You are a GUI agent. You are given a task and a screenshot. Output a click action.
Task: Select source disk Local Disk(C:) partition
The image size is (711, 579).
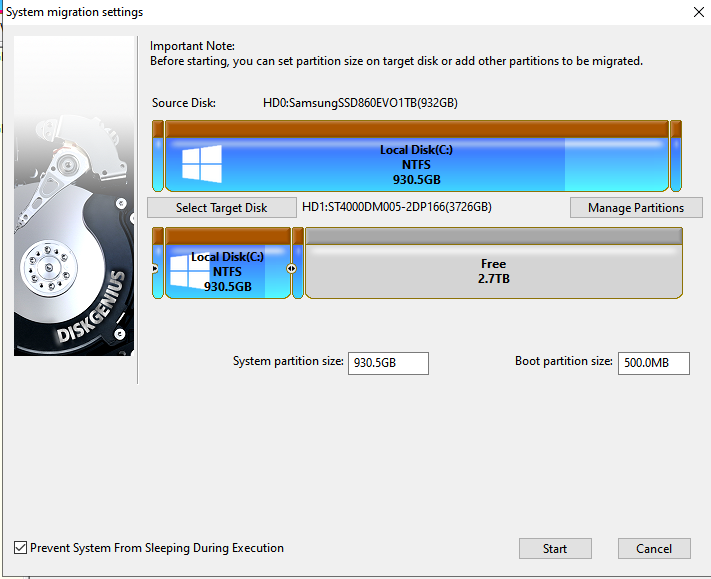pos(417,156)
